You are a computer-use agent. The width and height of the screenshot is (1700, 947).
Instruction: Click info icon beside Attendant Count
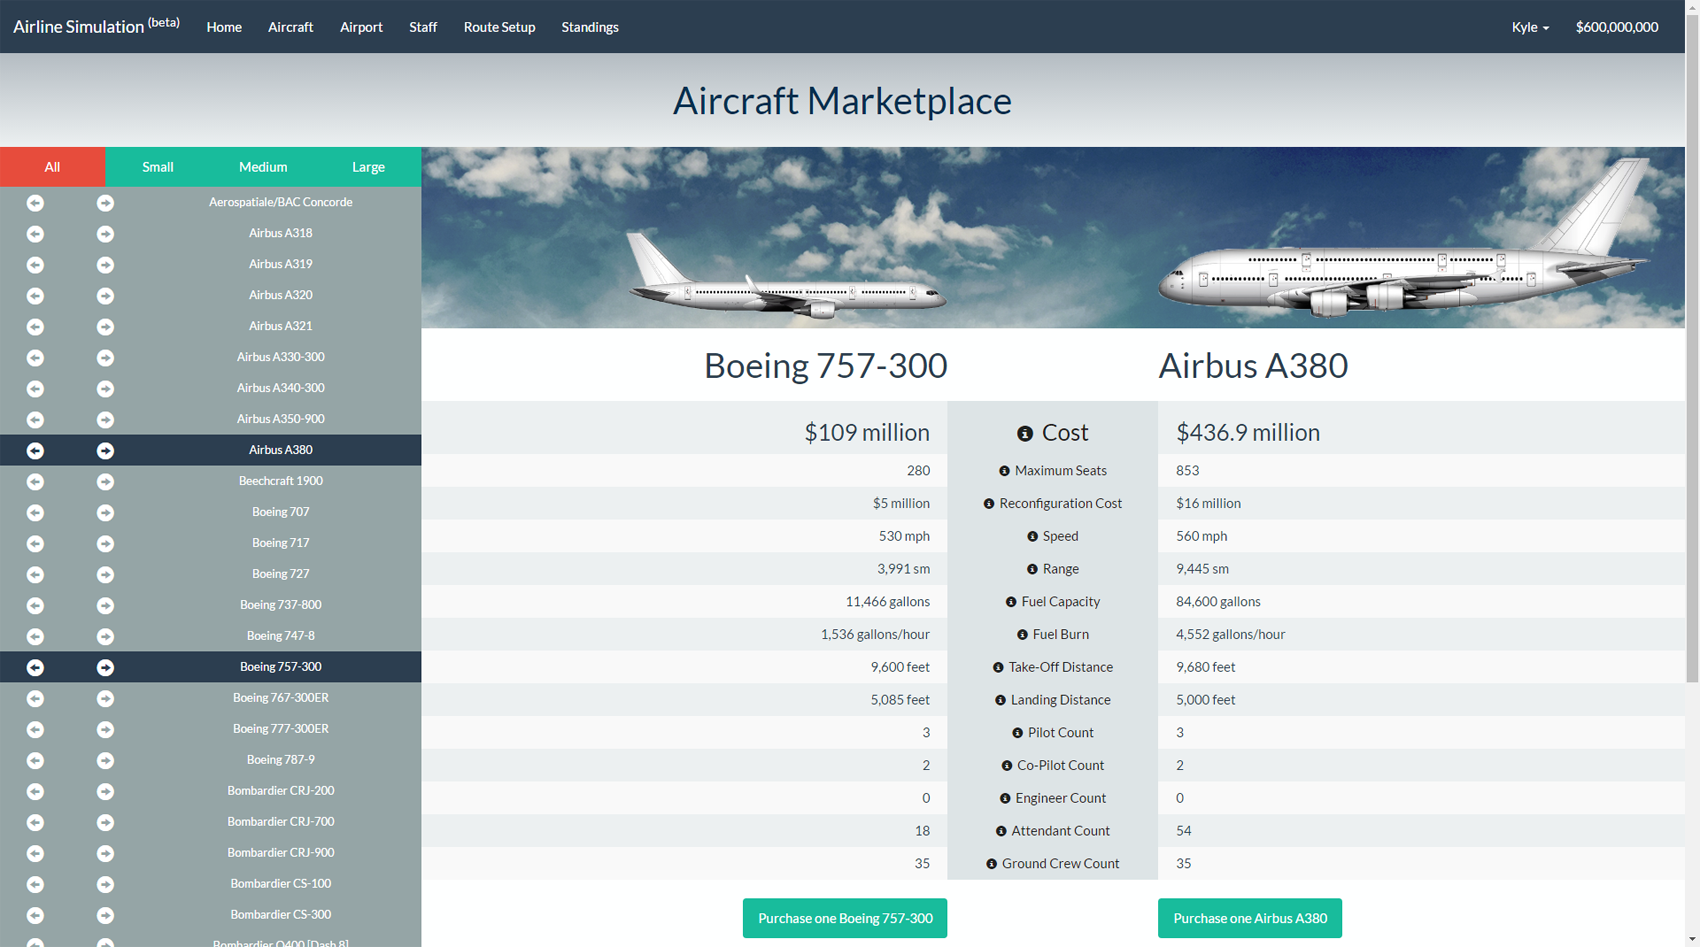(x=1001, y=831)
